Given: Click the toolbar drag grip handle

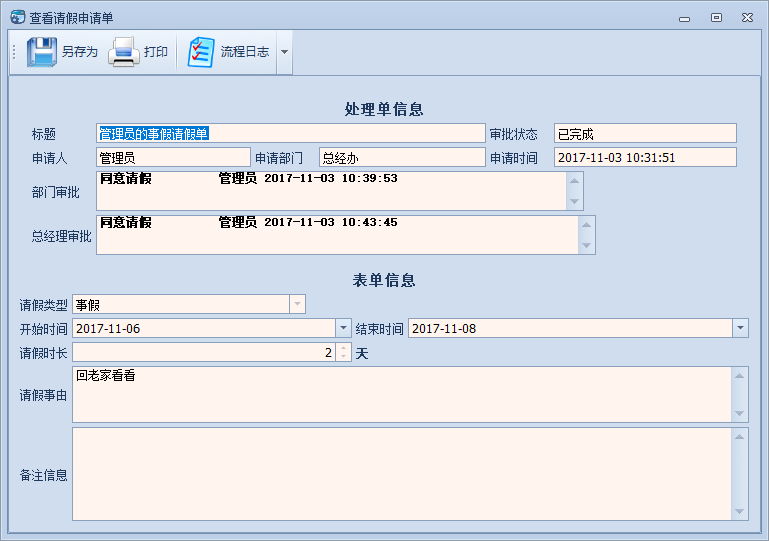Looking at the screenshot, I should pos(14,52).
